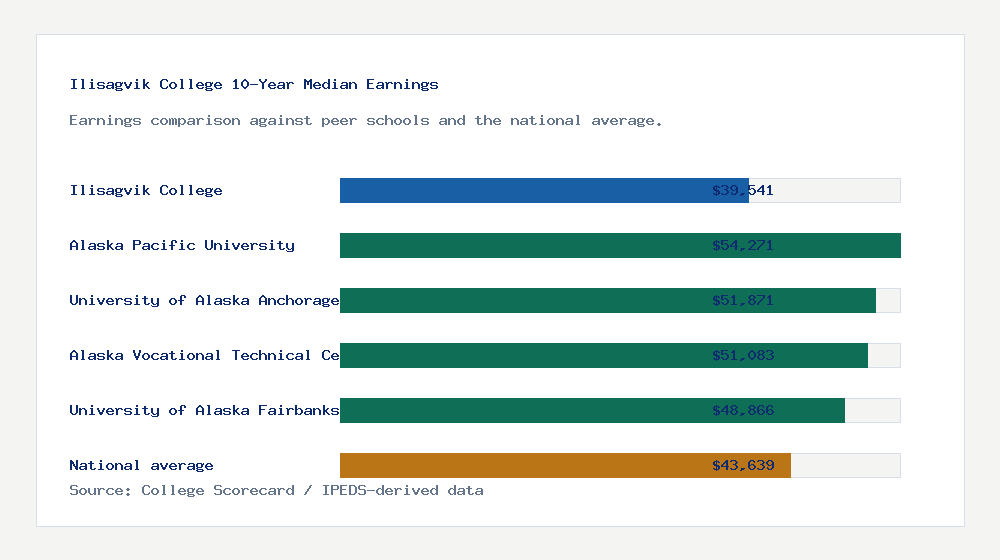This screenshot has height=560, width=1000.
Task: Select the '$43,639' value
Action: 743,466
